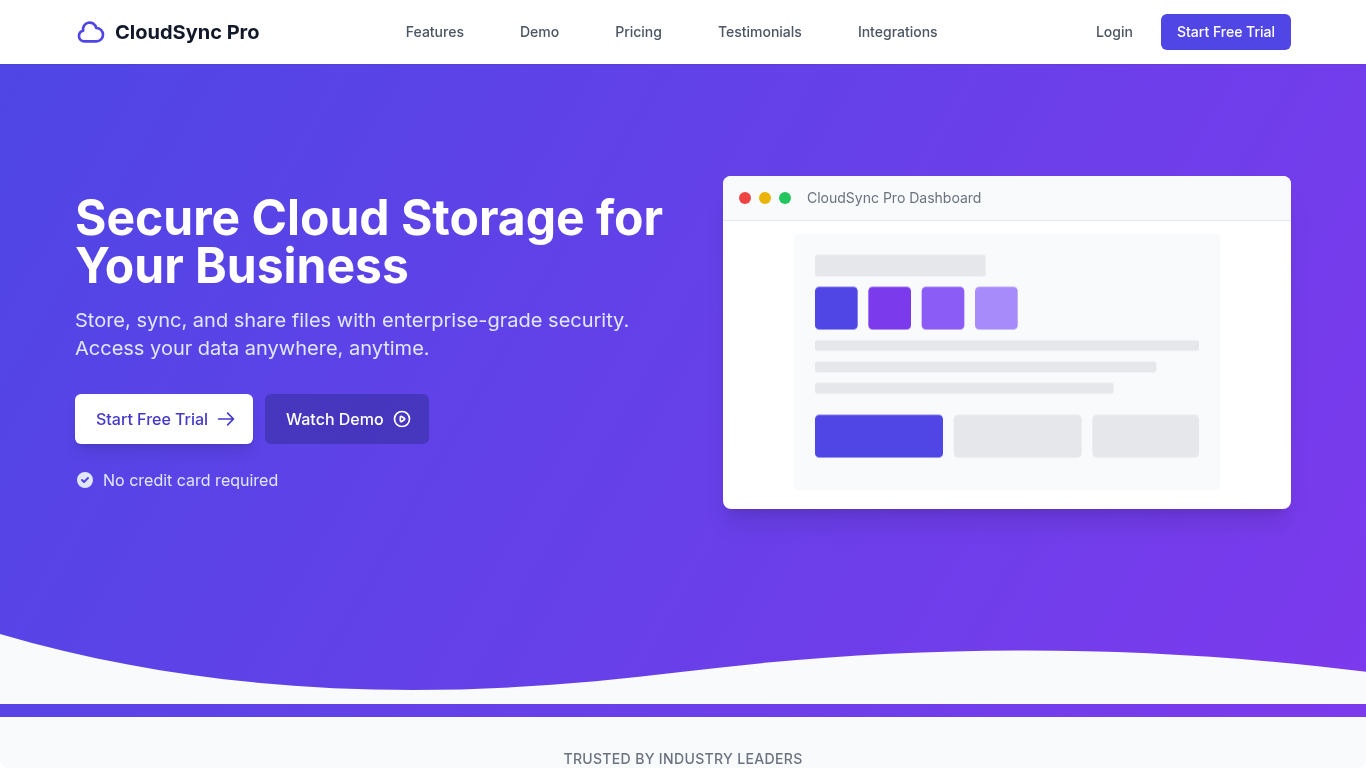Click the CloudSync Pro cloud logo icon
1366x768 pixels.
(x=91, y=32)
